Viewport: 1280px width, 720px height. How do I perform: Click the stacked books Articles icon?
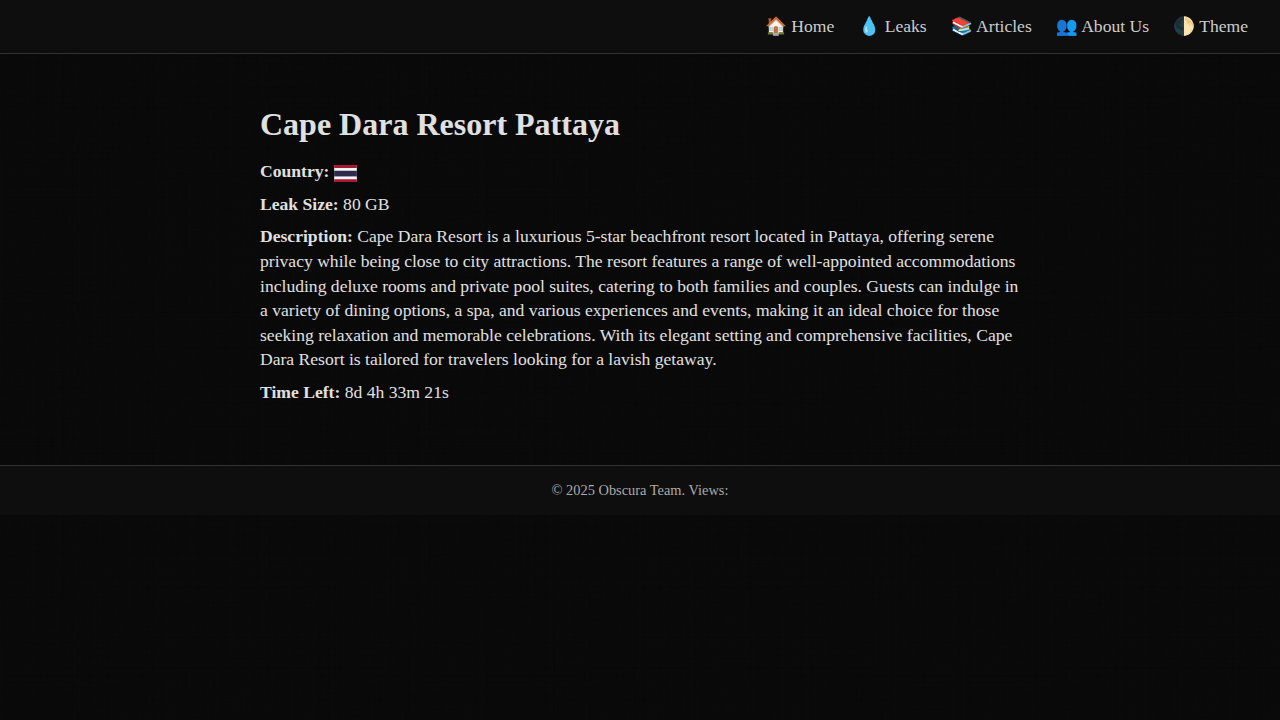(x=961, y=27)
